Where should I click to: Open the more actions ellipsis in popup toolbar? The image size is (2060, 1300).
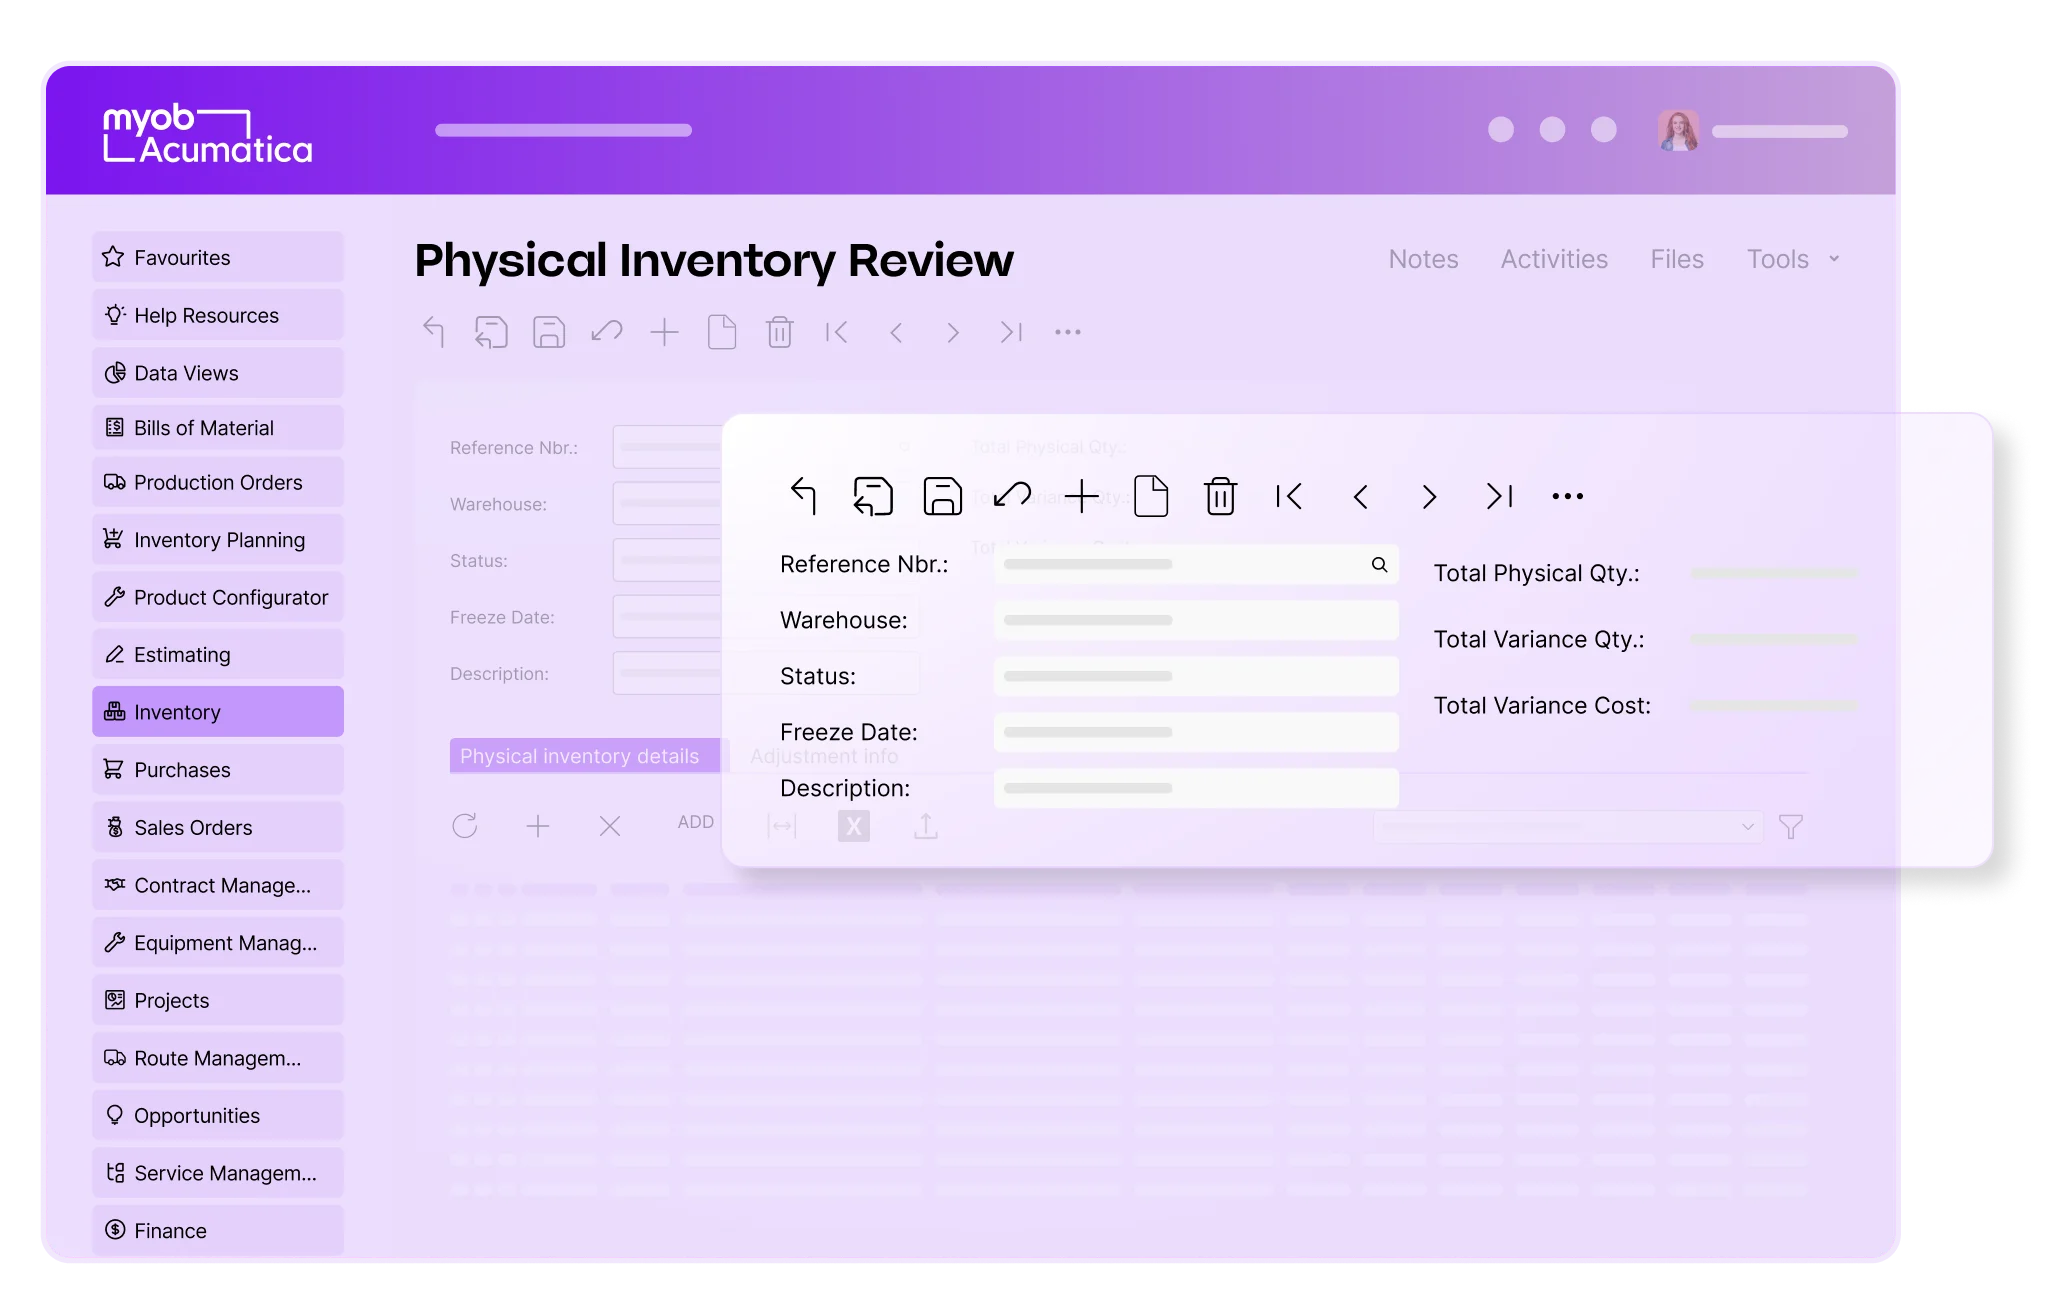coord(1567,496)
